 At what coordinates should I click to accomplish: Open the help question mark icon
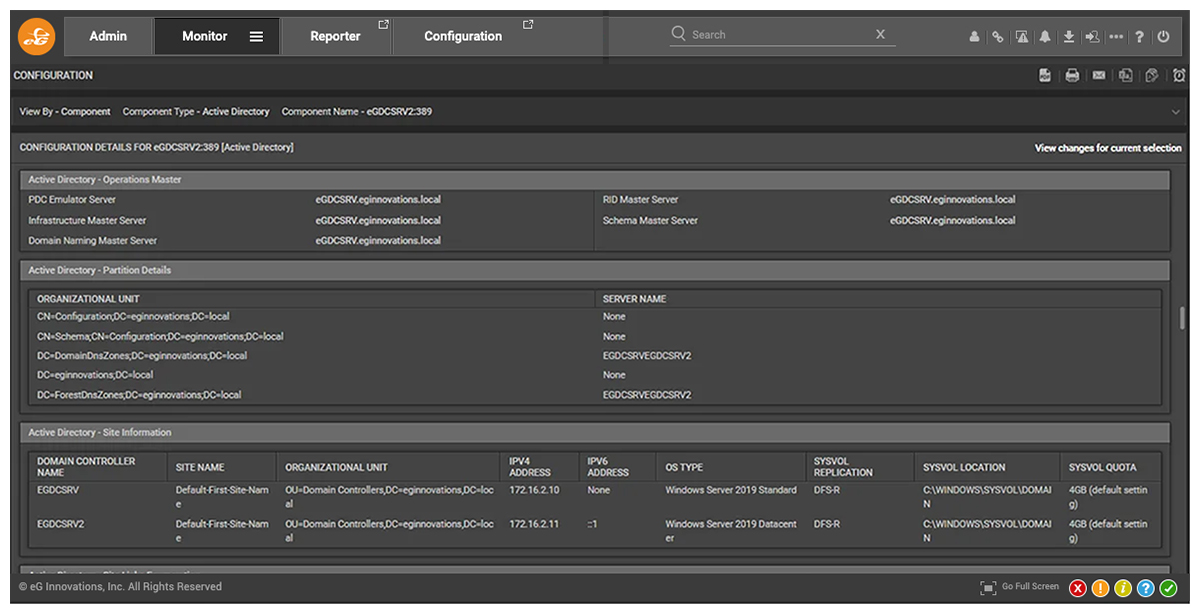point(1139,37)
